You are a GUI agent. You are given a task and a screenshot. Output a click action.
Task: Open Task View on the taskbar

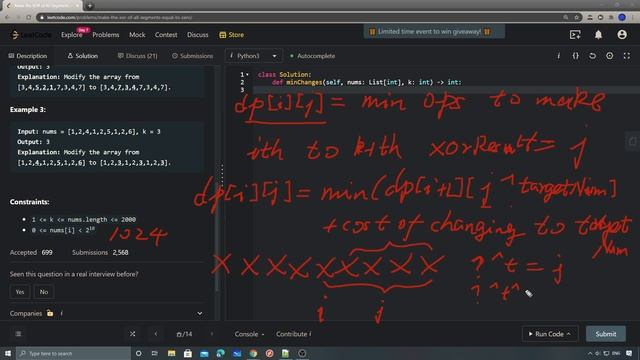[155, 353]
